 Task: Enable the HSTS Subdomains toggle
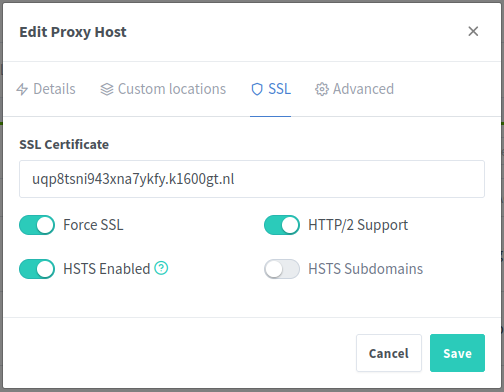[x=282, y=269]
